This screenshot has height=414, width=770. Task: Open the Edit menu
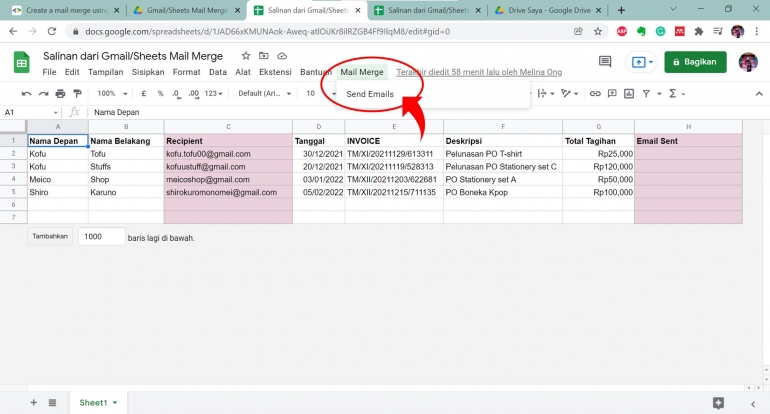(x=72, y=72)
